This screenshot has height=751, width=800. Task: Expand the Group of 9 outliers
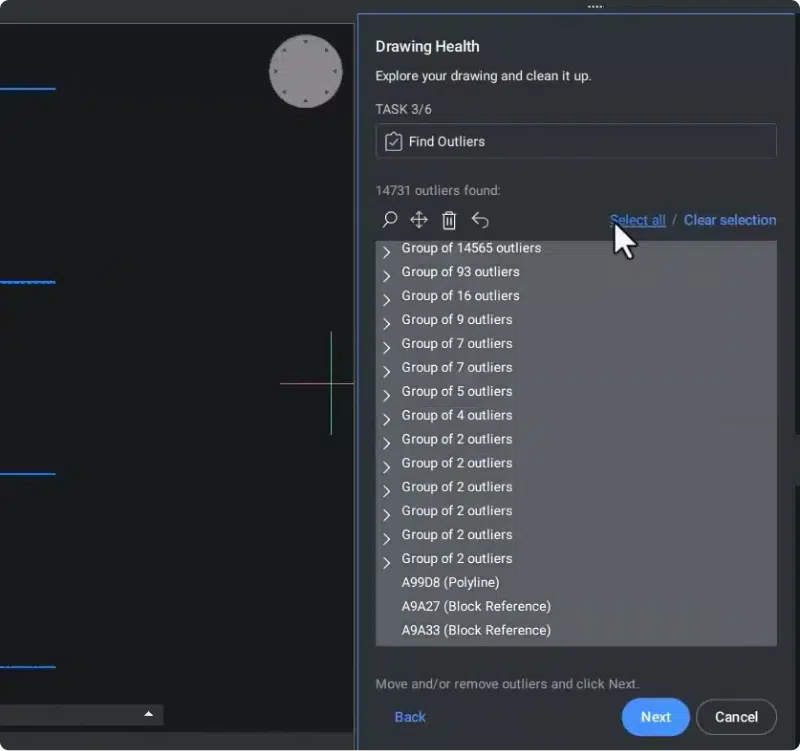[387, 324]
